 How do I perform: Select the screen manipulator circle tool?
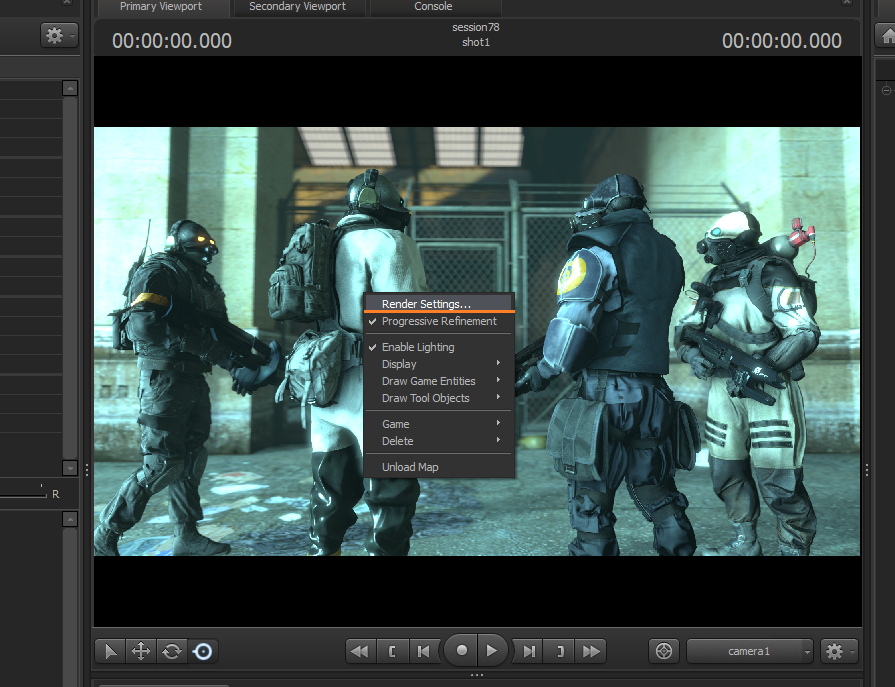(203, 651)
